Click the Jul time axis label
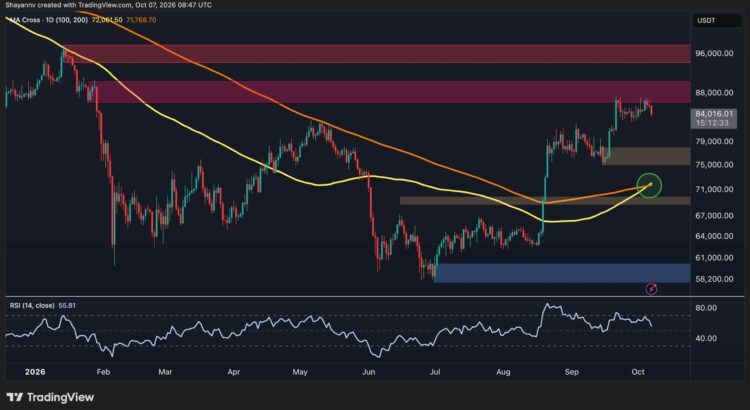This screenshot has height=410, width=750. click(436, 372)
